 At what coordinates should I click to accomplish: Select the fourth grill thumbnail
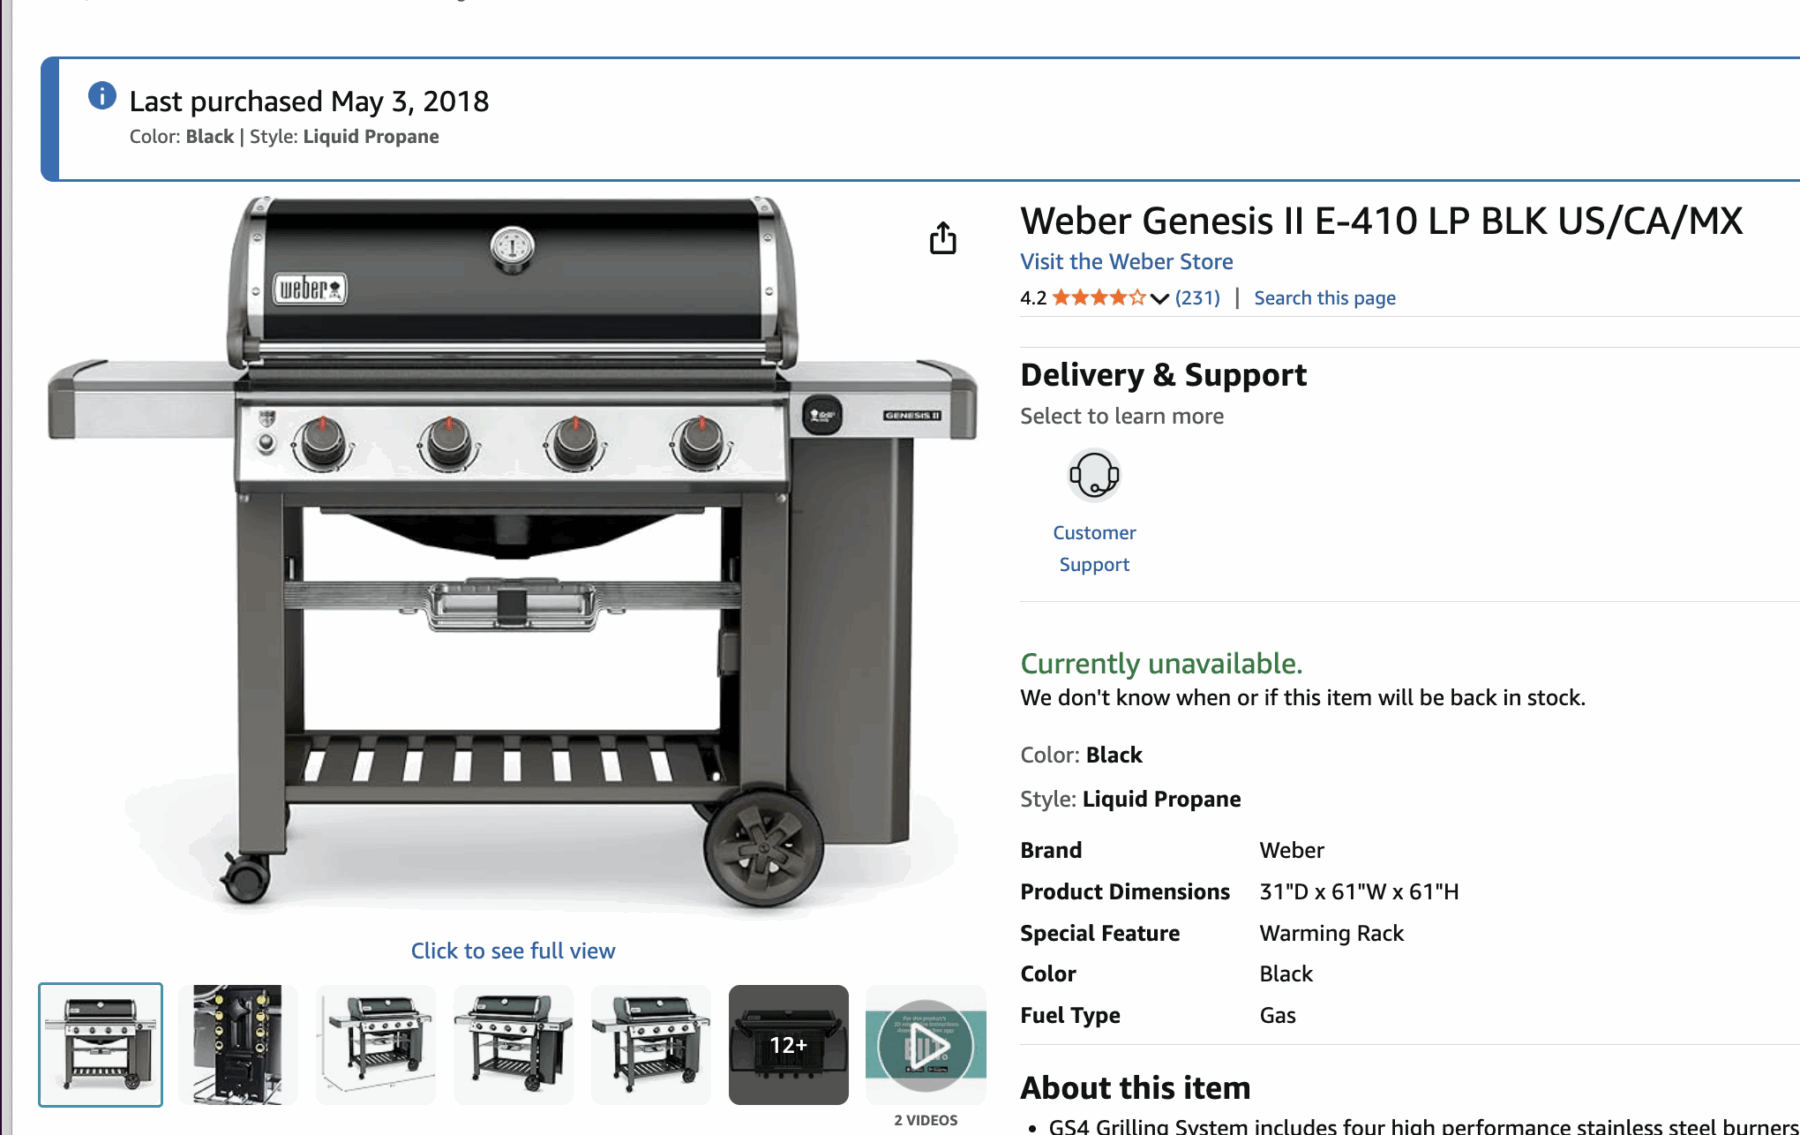pyautogui.click(x=514, y=1045)
